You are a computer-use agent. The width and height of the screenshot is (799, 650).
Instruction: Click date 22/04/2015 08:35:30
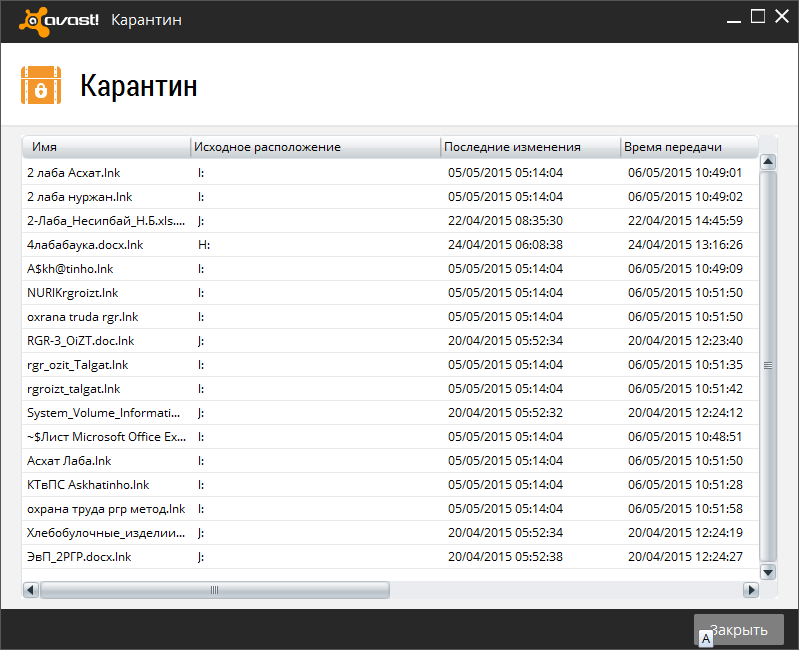[505, 221]
